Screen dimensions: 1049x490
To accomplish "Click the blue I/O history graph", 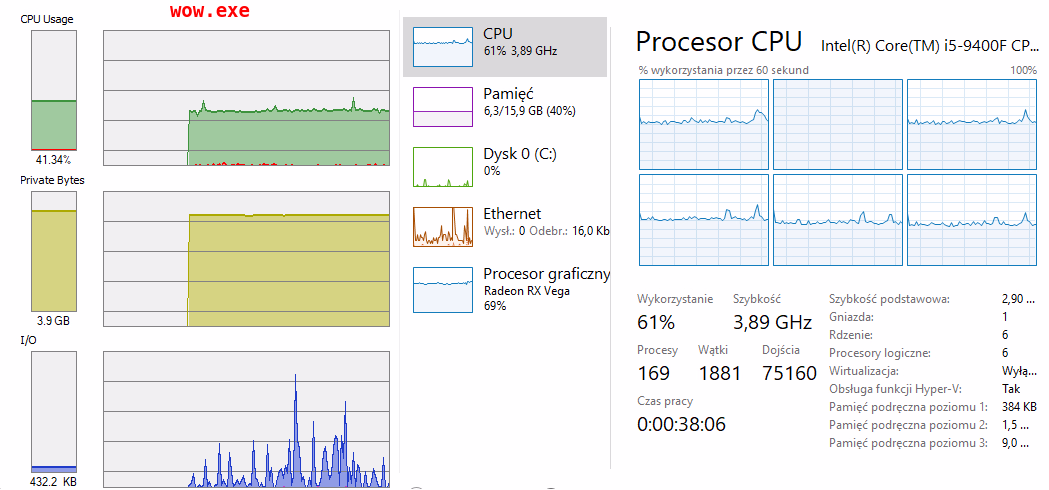I will 246,420.
